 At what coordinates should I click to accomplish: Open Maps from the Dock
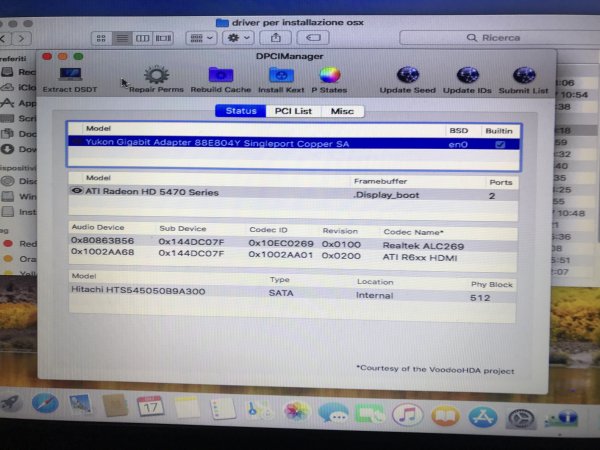tap(259, 410)
